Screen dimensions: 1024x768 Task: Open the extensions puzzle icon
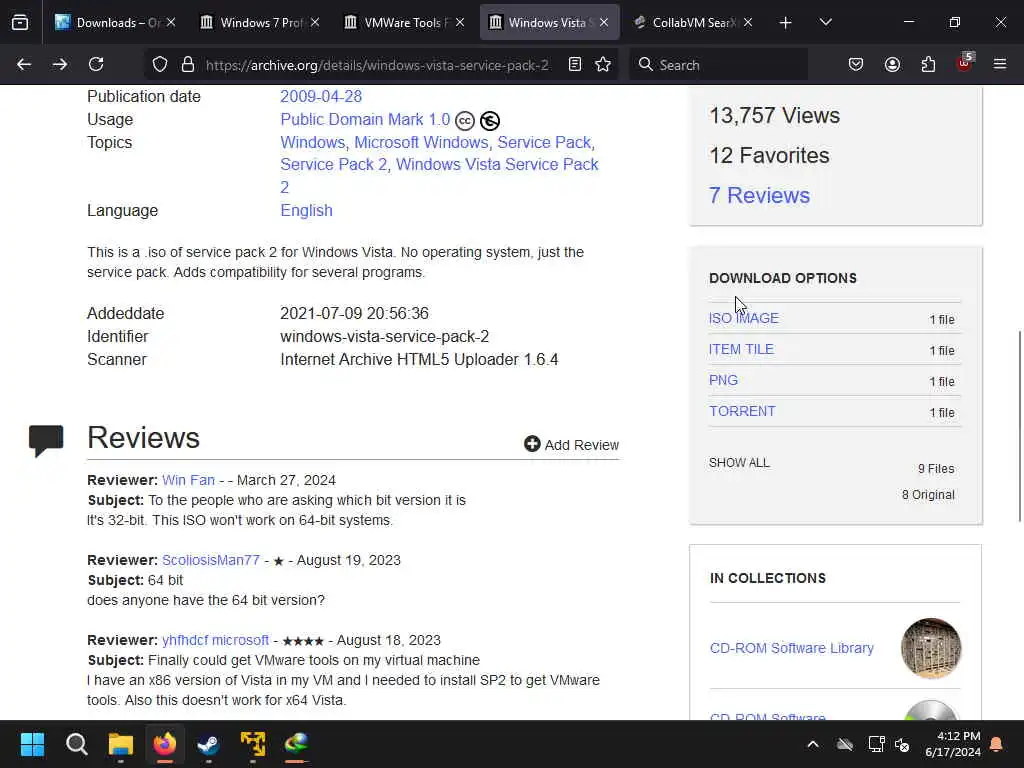pos(928,64)
